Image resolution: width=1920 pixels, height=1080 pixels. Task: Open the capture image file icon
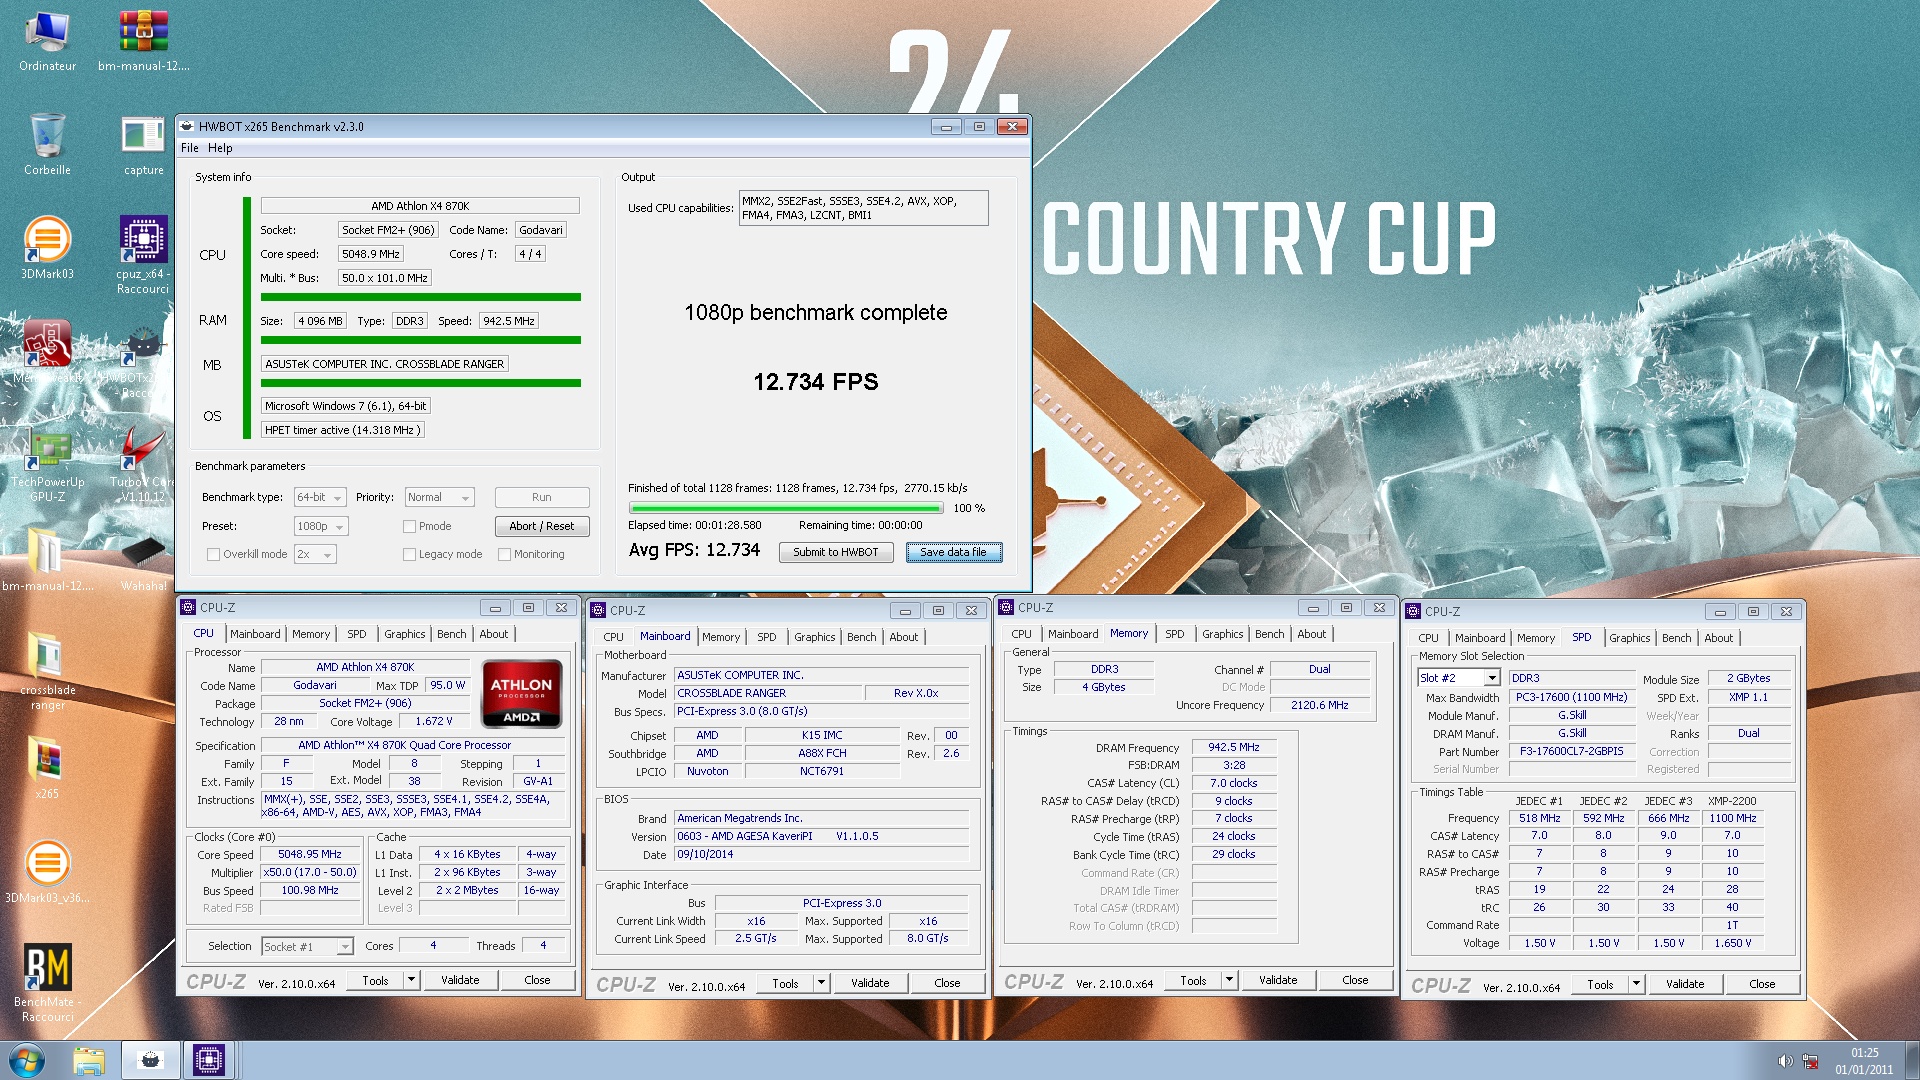click(143, 145)
